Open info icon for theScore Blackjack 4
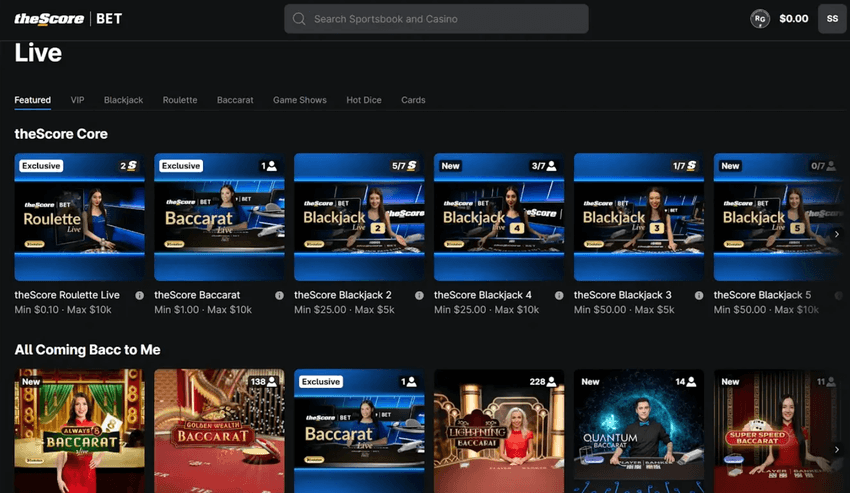Image resolution: width=850 pixels, height=493 pixels. (559, 296)
